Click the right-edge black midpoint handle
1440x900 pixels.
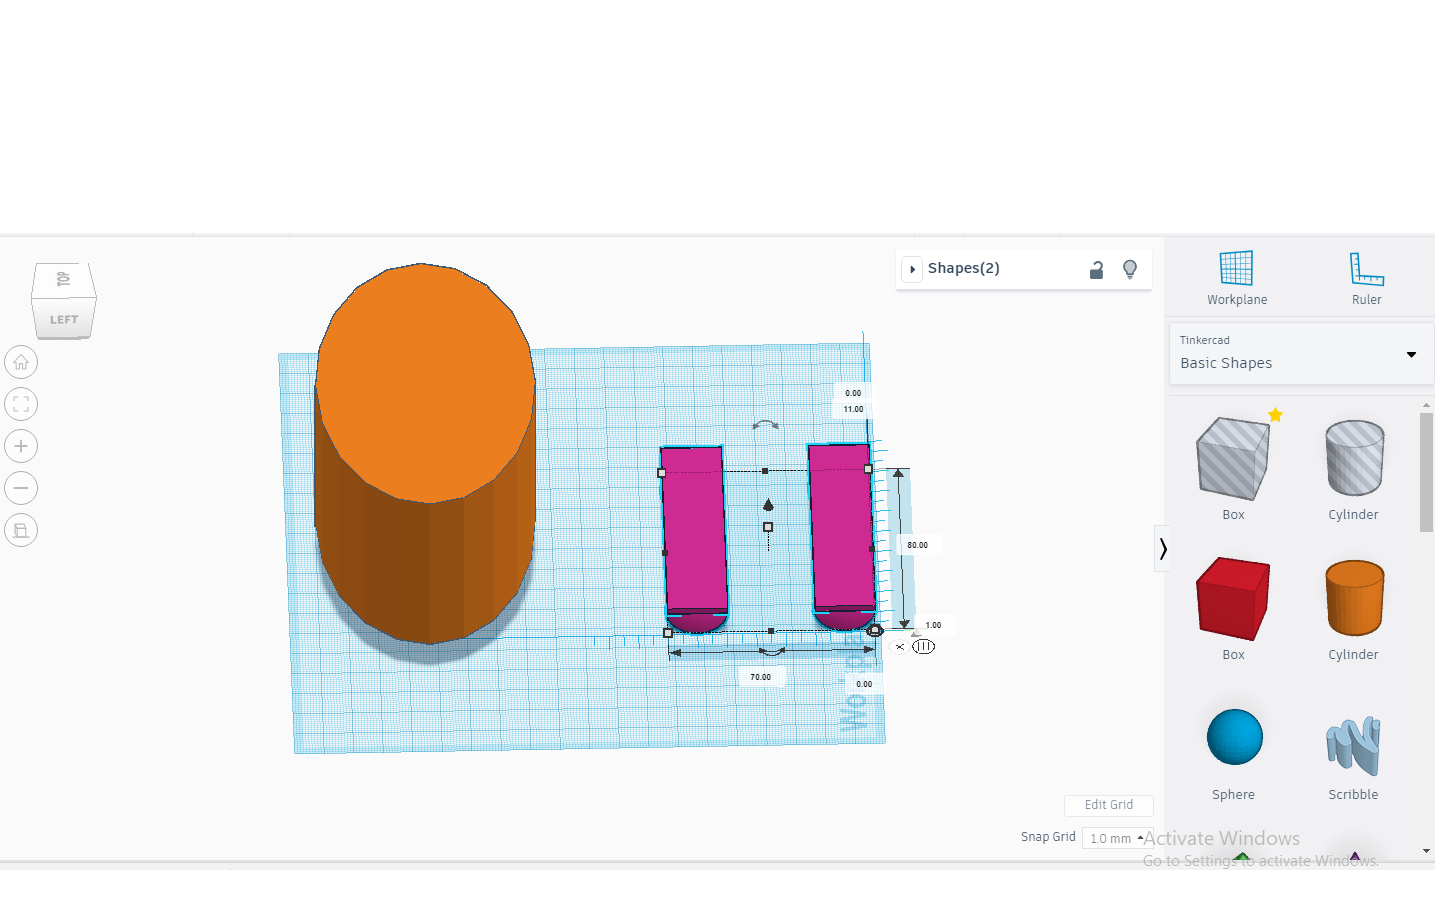click(871, 548)
